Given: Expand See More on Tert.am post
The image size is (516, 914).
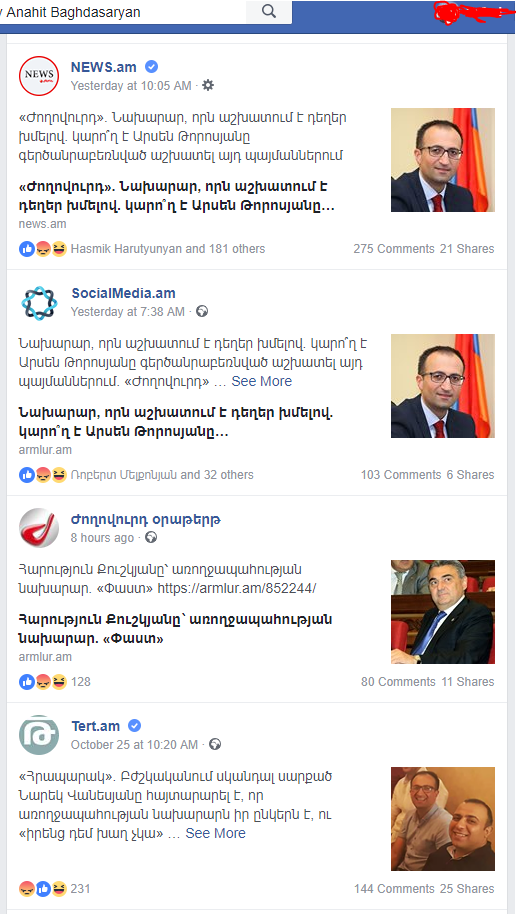Looking at the screenshot, I should [x=216, y=834].
